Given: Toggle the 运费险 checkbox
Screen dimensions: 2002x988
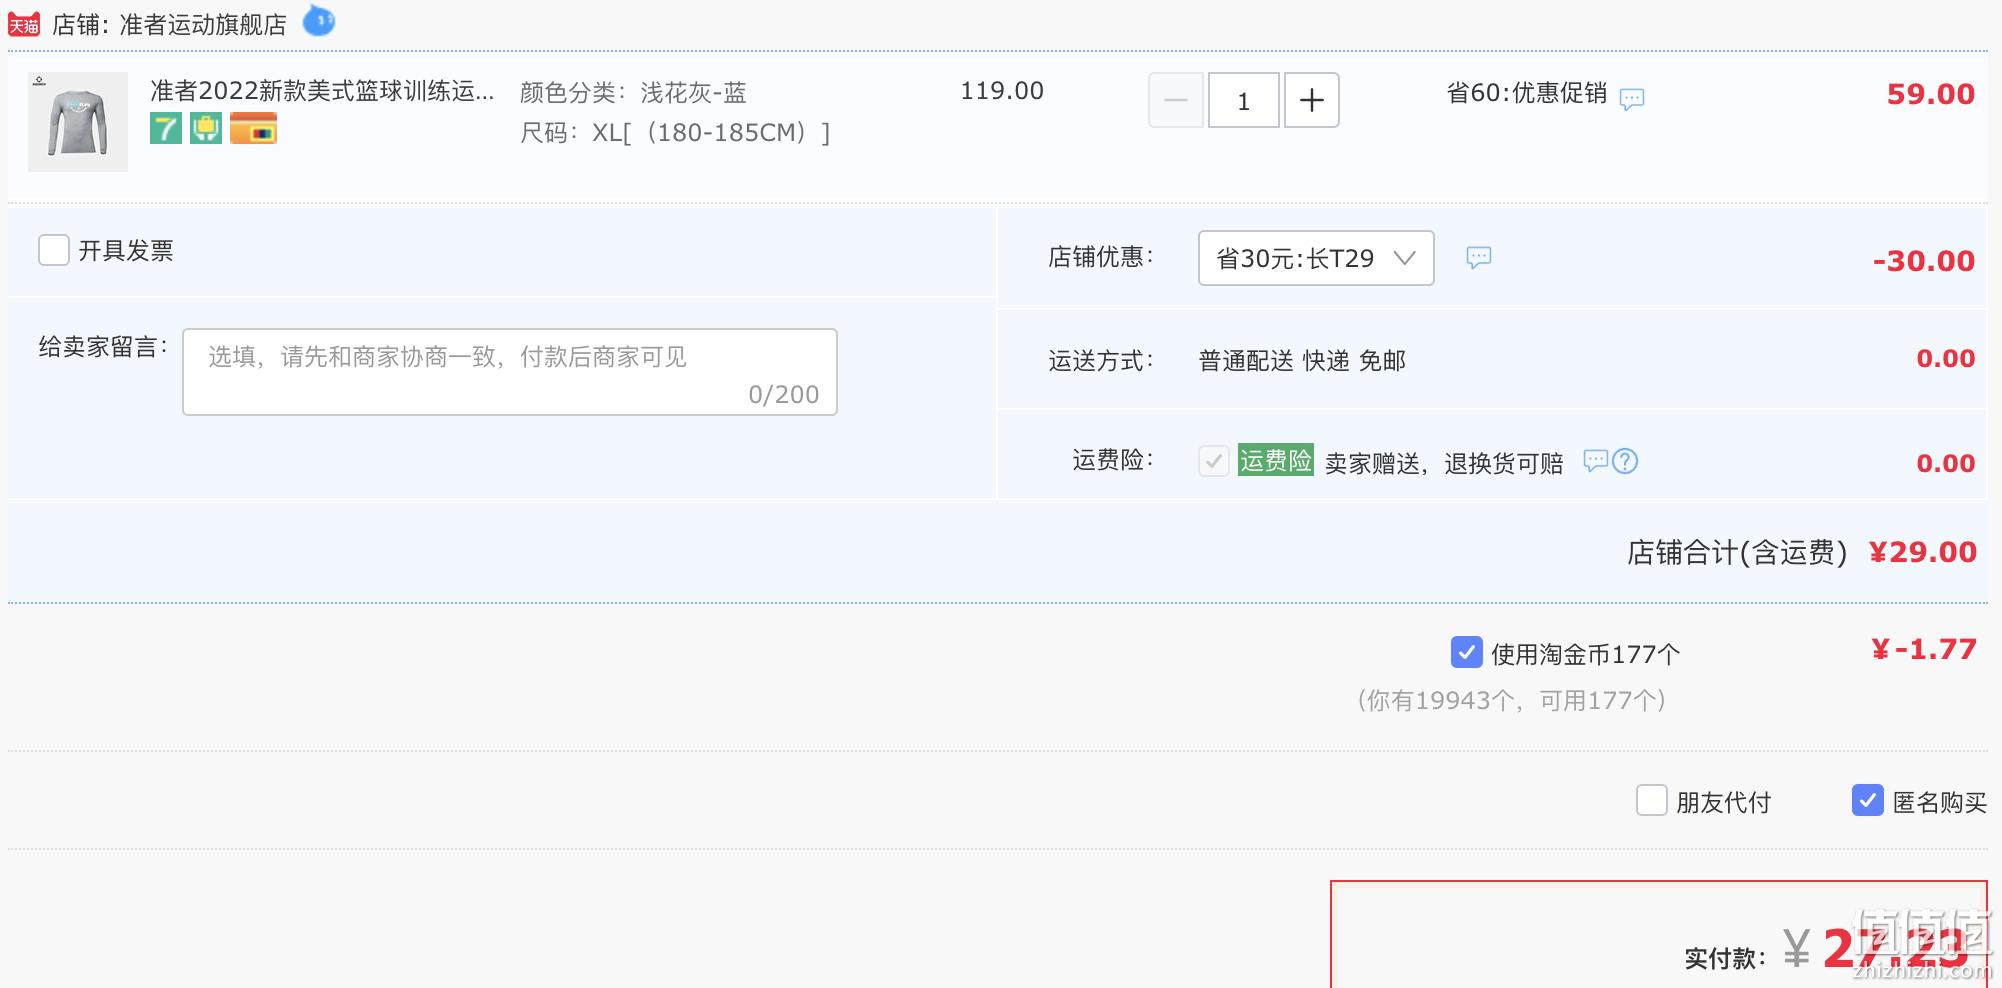Looking at the screenshot, I should click(1214, 461).
